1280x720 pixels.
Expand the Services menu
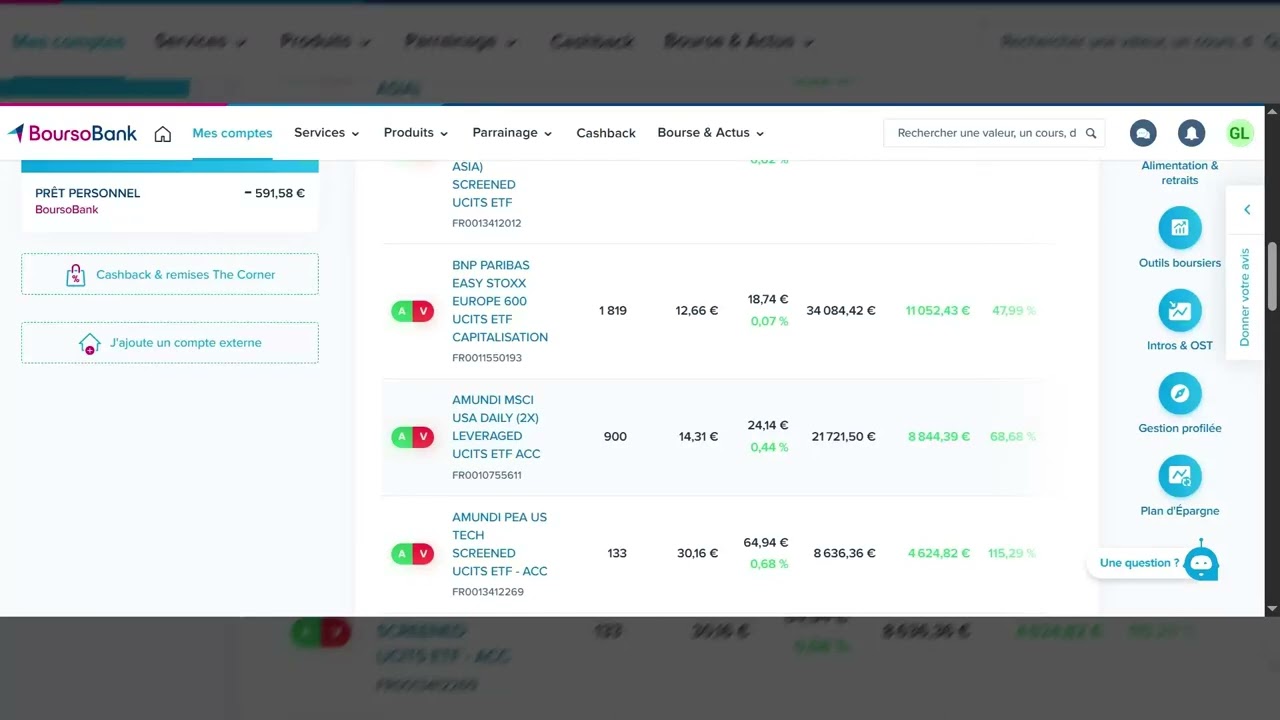(x=326, y=133)
